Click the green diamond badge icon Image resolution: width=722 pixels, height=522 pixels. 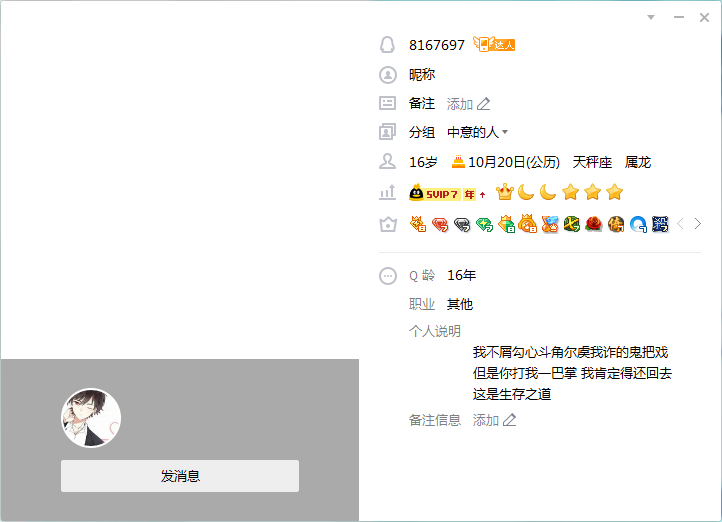[x=484, y=225]
